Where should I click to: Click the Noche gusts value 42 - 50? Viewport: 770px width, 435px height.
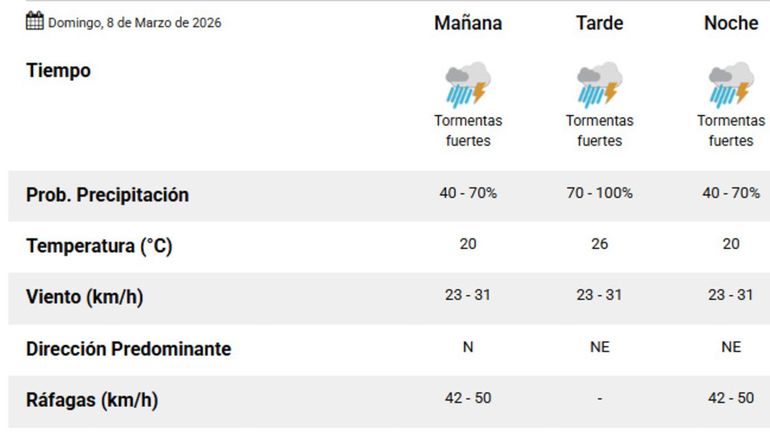pyautogui.click(x=731, y=398)
